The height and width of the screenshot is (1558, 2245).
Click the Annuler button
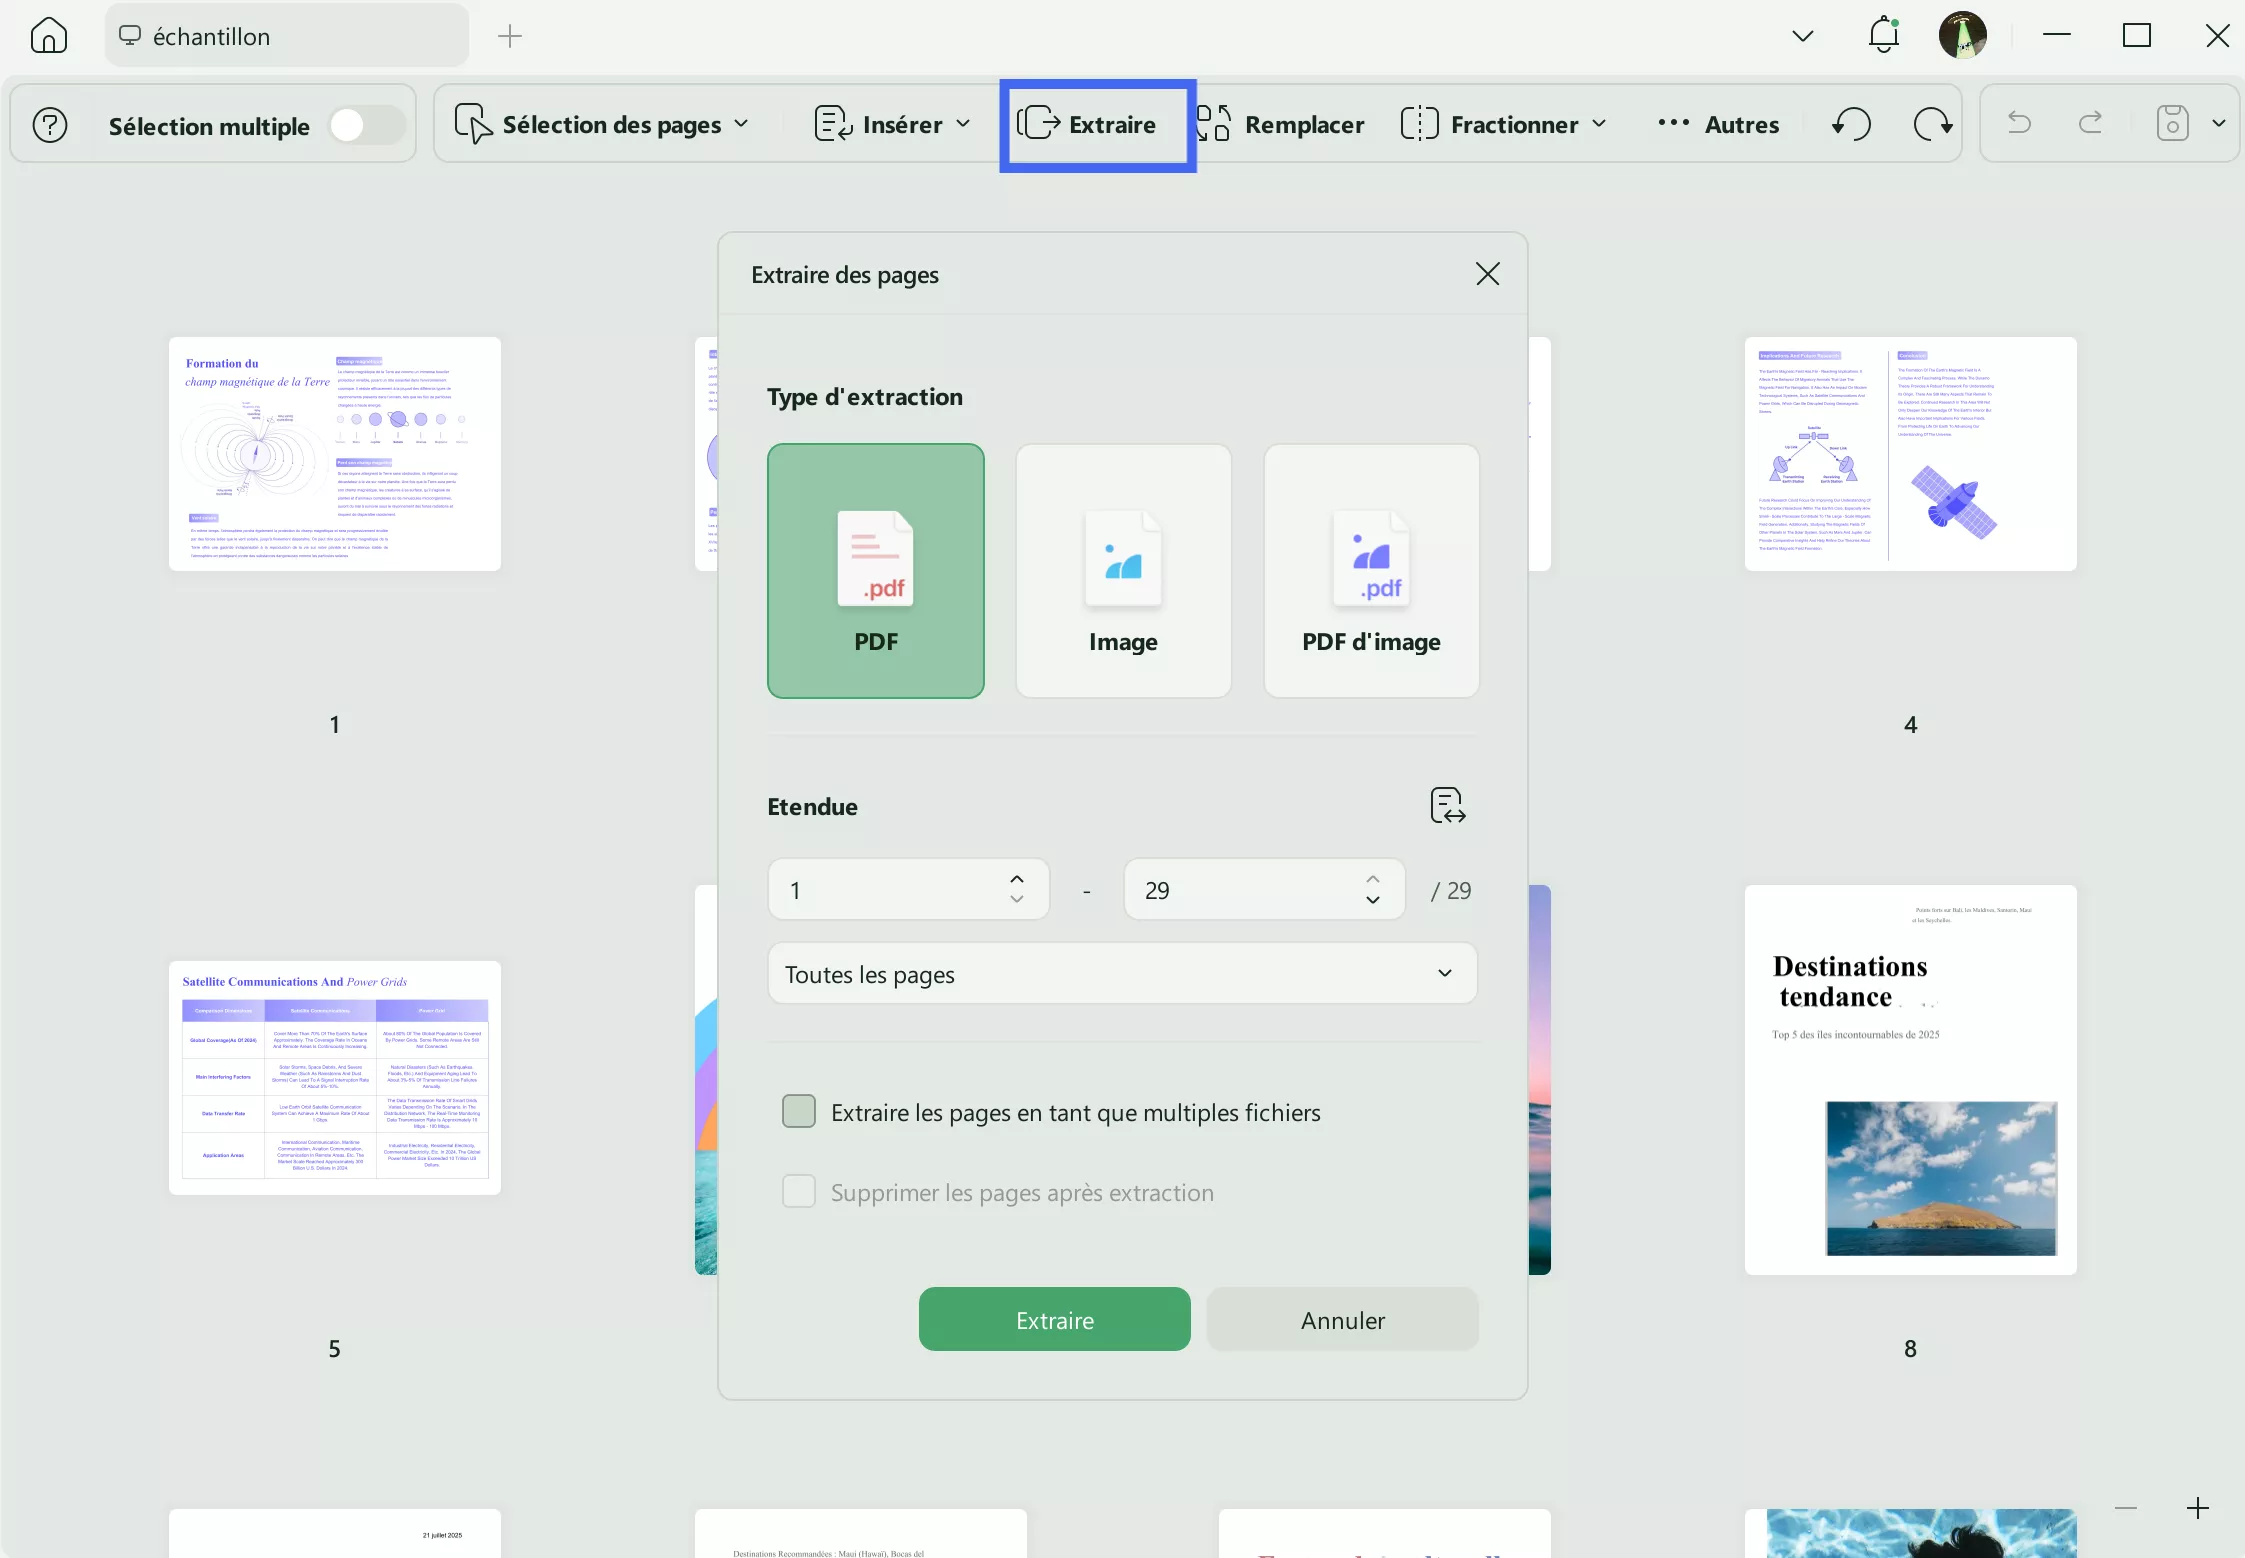1342,1319
